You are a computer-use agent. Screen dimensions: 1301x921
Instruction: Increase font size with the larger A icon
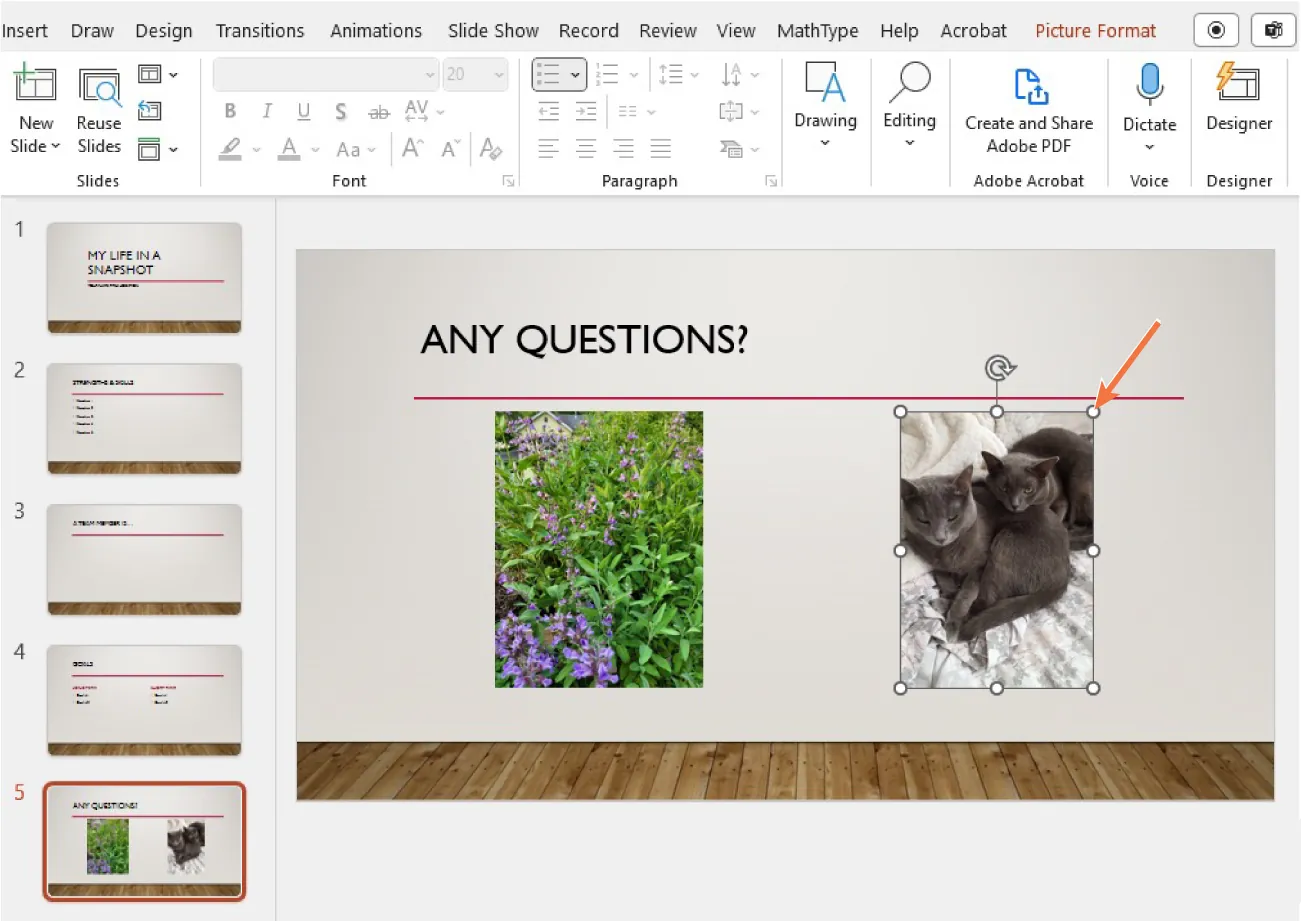(410, 148)
